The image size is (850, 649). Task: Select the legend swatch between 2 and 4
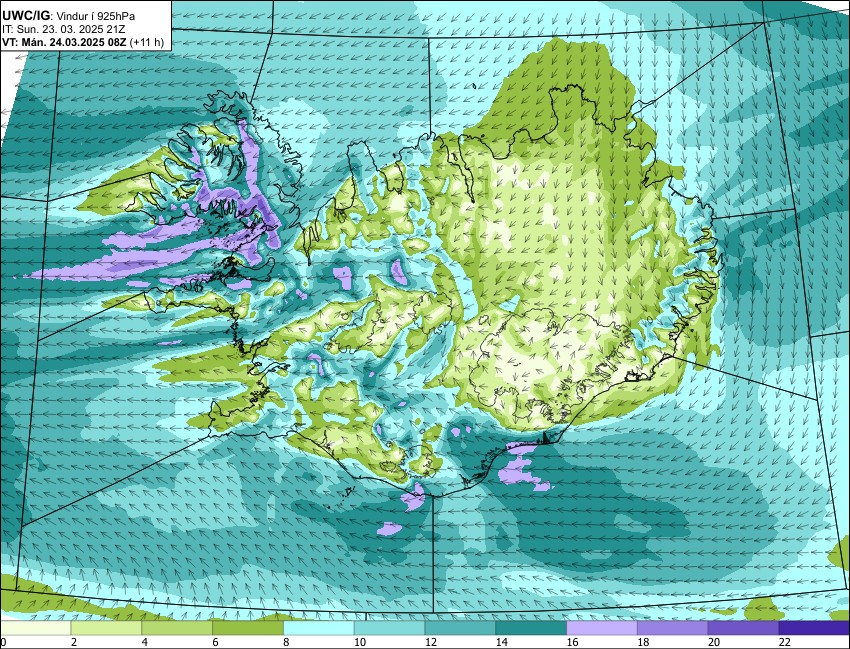coord(106,628)
